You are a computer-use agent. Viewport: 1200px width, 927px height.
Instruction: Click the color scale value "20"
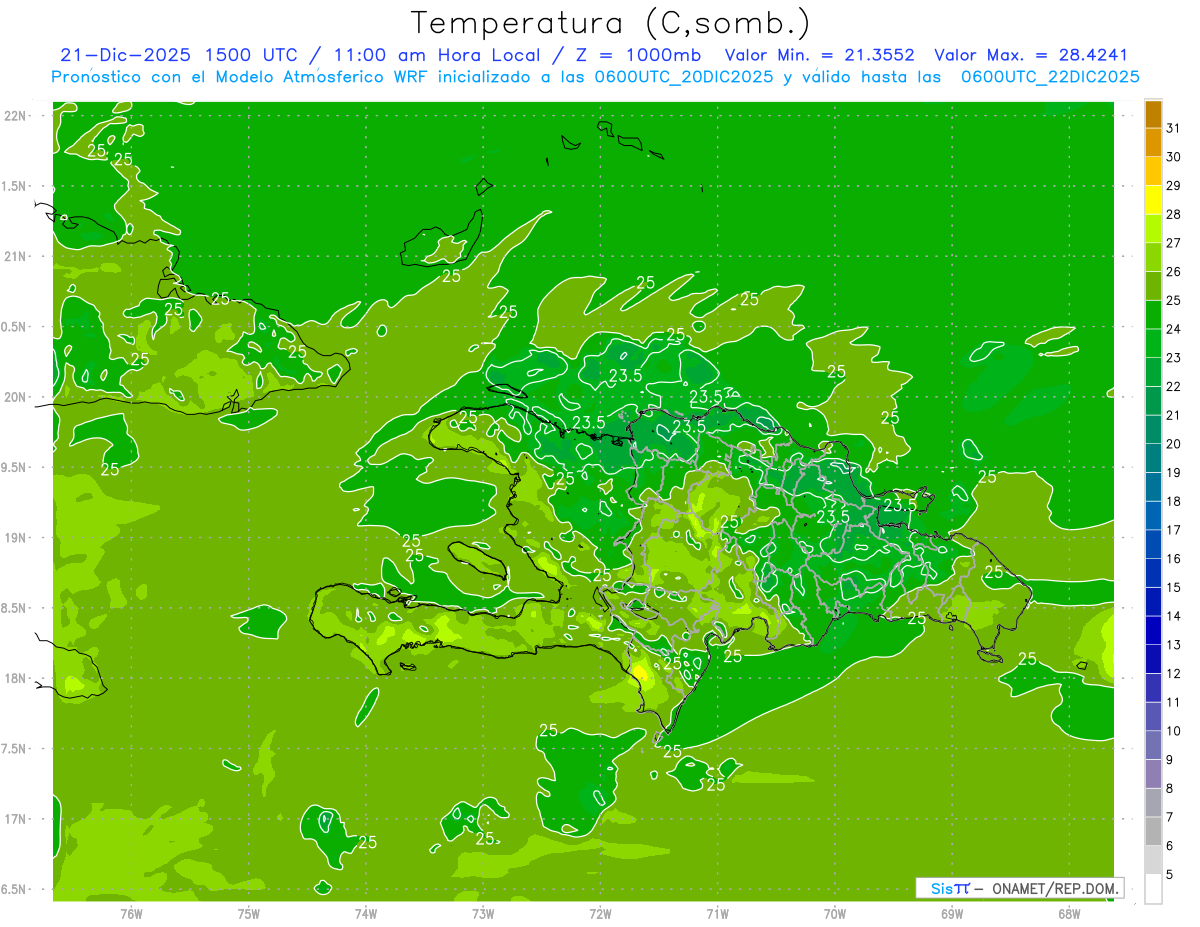pos(1173,444)
